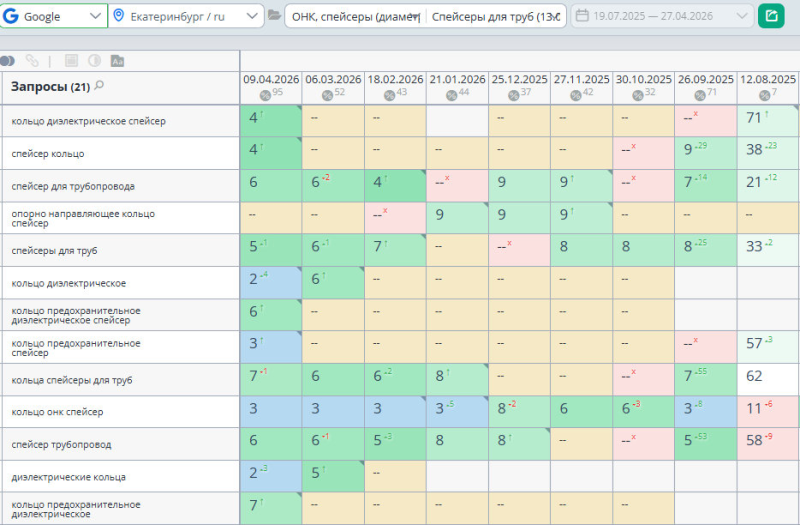The width and height of the screenshot is (800, 525).
Task: Click position 33 for спейсеры для труб on 12.08.2025
Action: pos(768,250)
